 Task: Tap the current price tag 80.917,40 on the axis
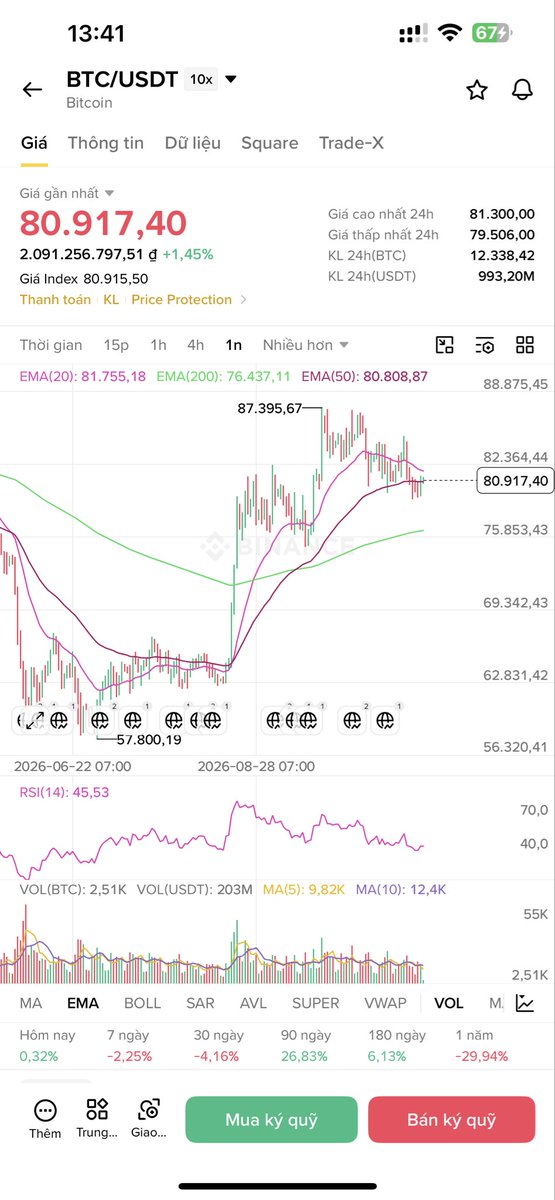coord(515,481)
